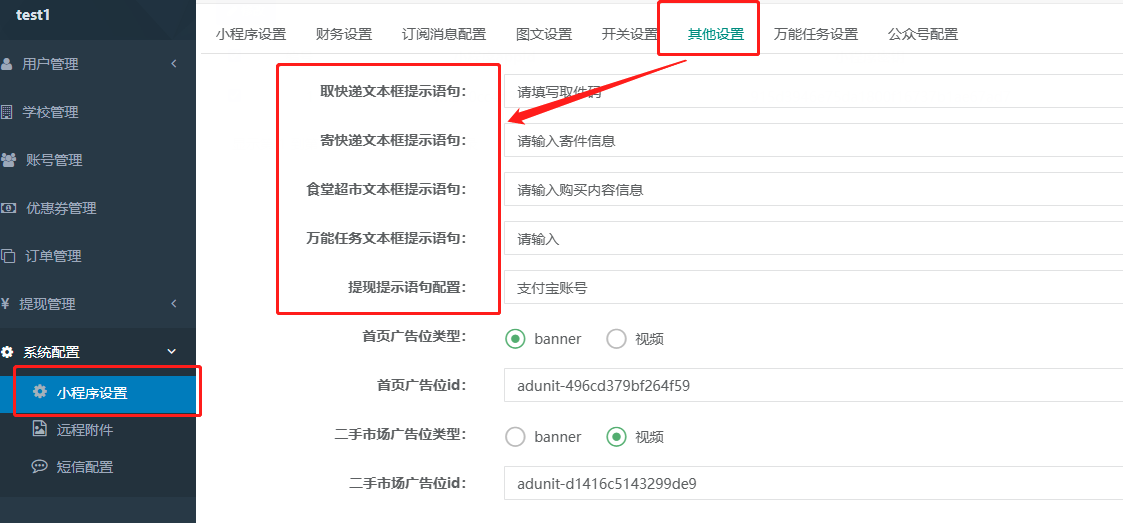Screen dimensions: 1123x523
Task: Select banner for 二手市场广告位类型
Action: 515,436
